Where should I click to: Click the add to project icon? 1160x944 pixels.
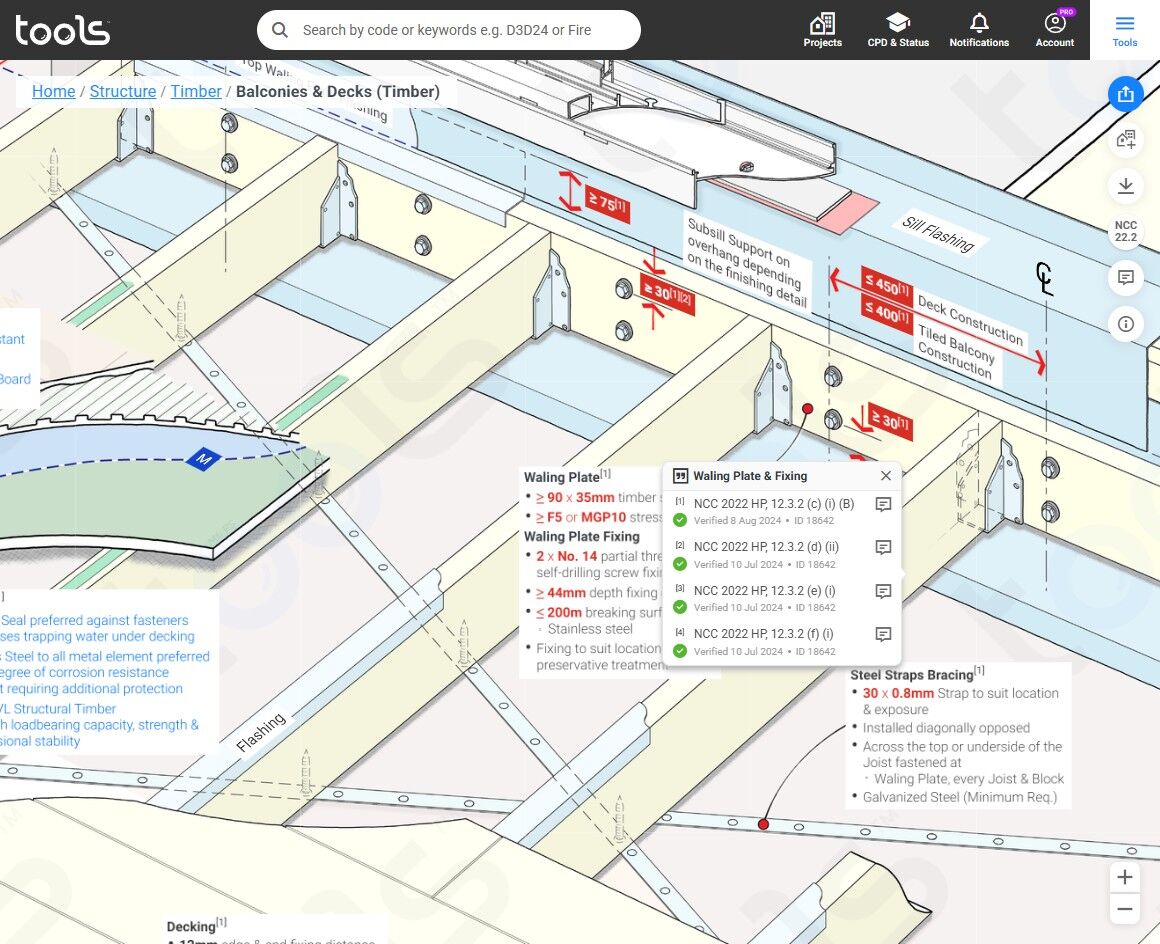pos(1125,140)
